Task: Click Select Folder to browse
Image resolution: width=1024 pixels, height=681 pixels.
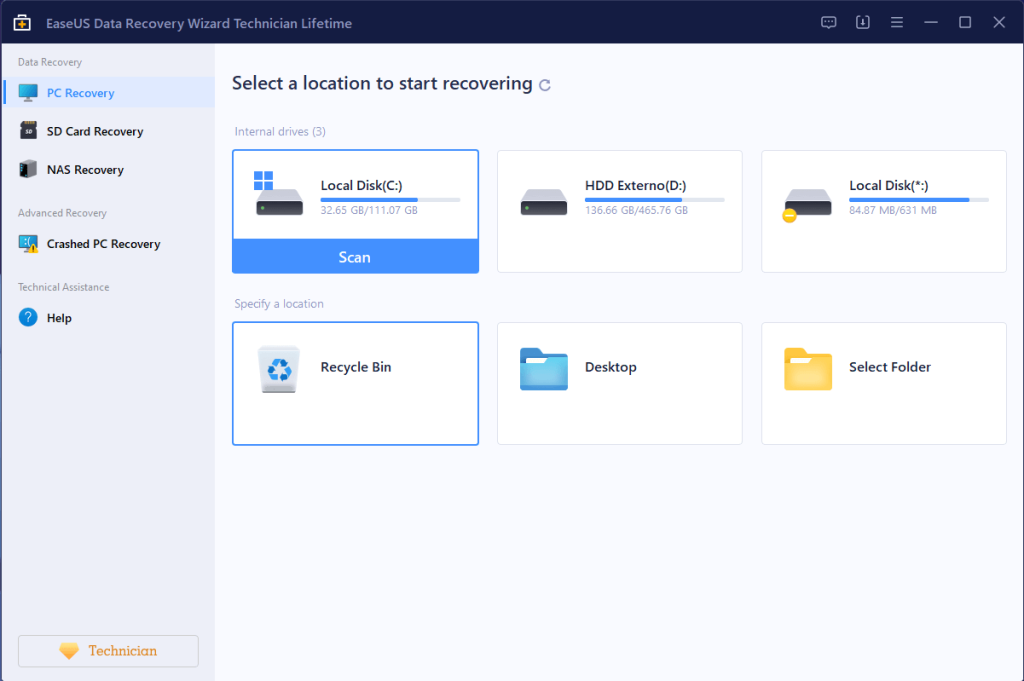Action: pos(884,383)
